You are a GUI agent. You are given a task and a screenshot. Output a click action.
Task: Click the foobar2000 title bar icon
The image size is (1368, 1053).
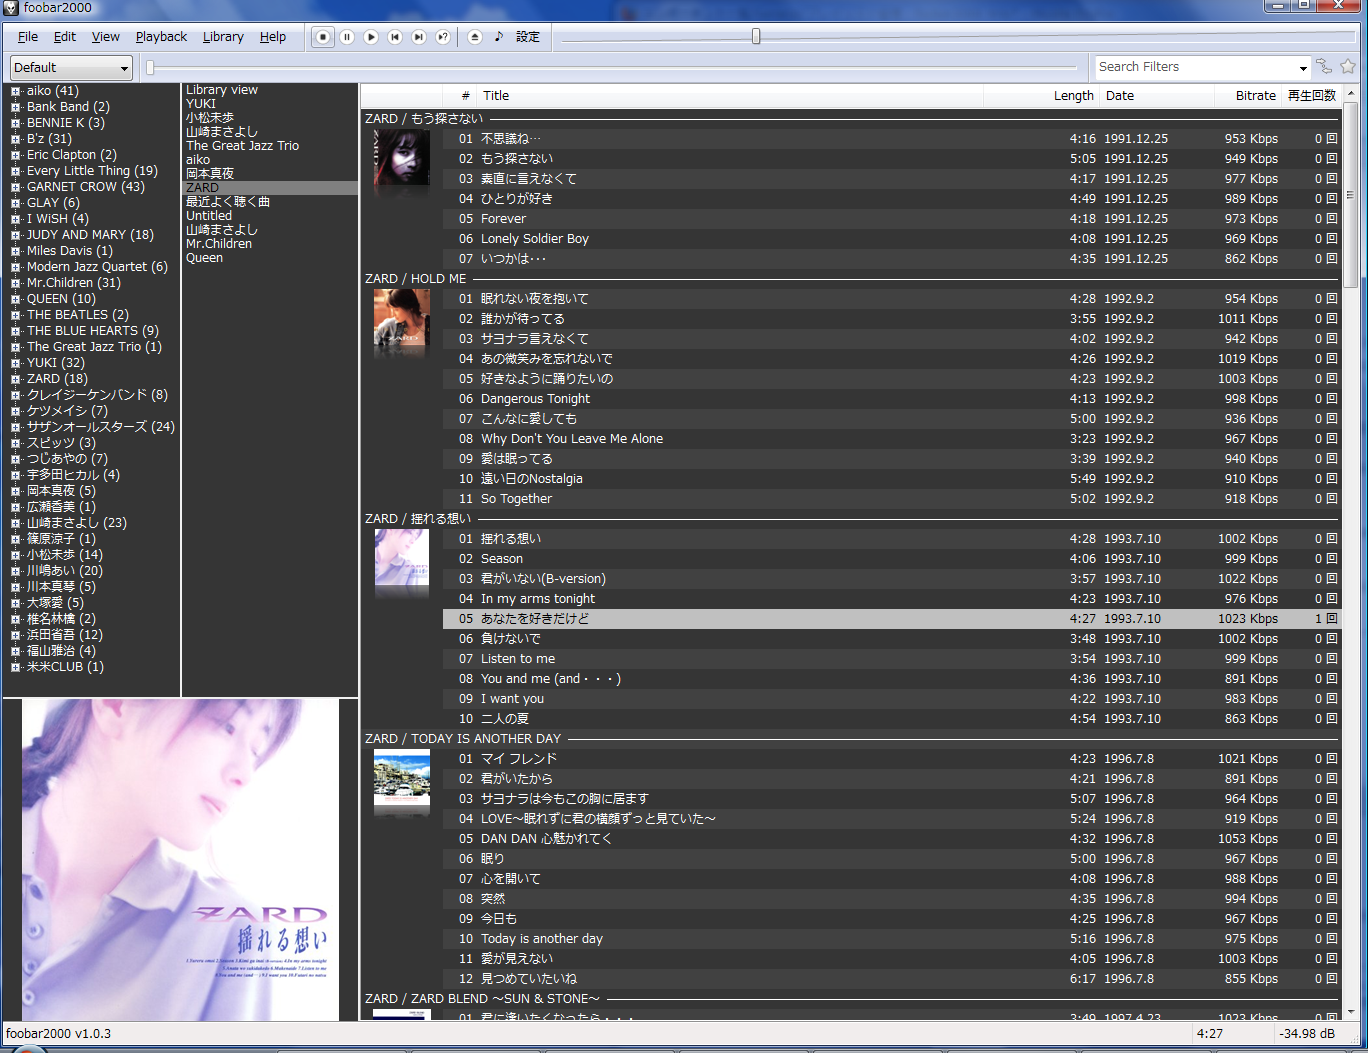[11, 8]
